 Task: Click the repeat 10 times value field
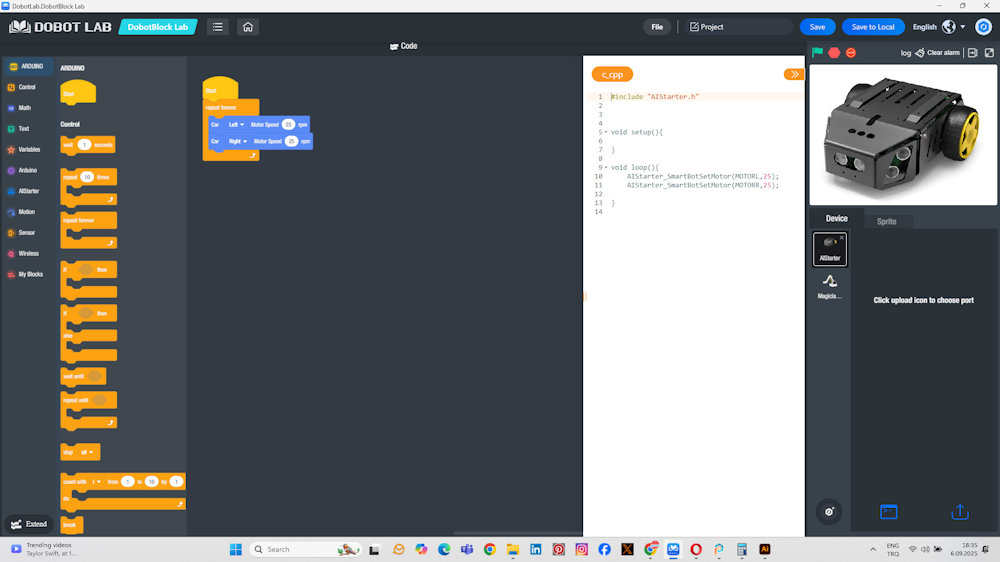coord(87,177)
